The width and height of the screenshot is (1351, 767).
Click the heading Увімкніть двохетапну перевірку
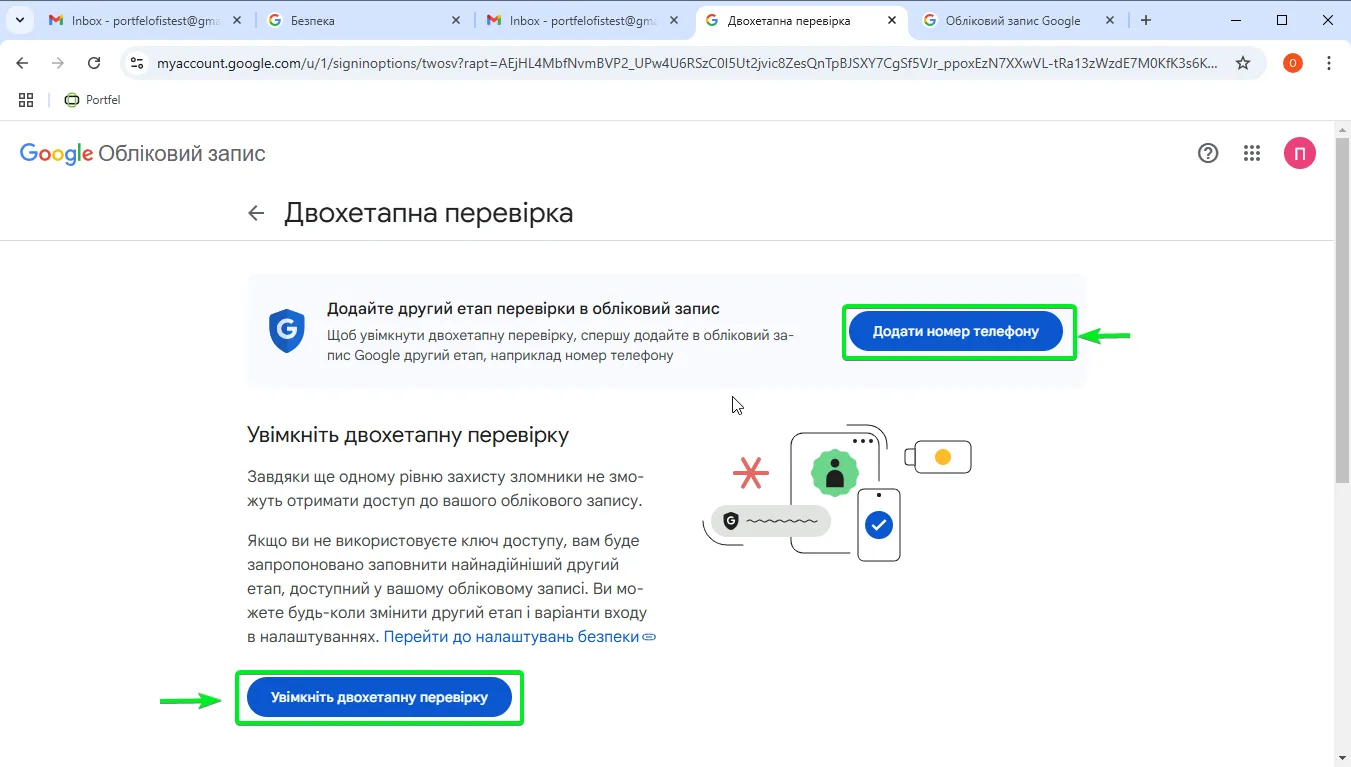point(408,435)
